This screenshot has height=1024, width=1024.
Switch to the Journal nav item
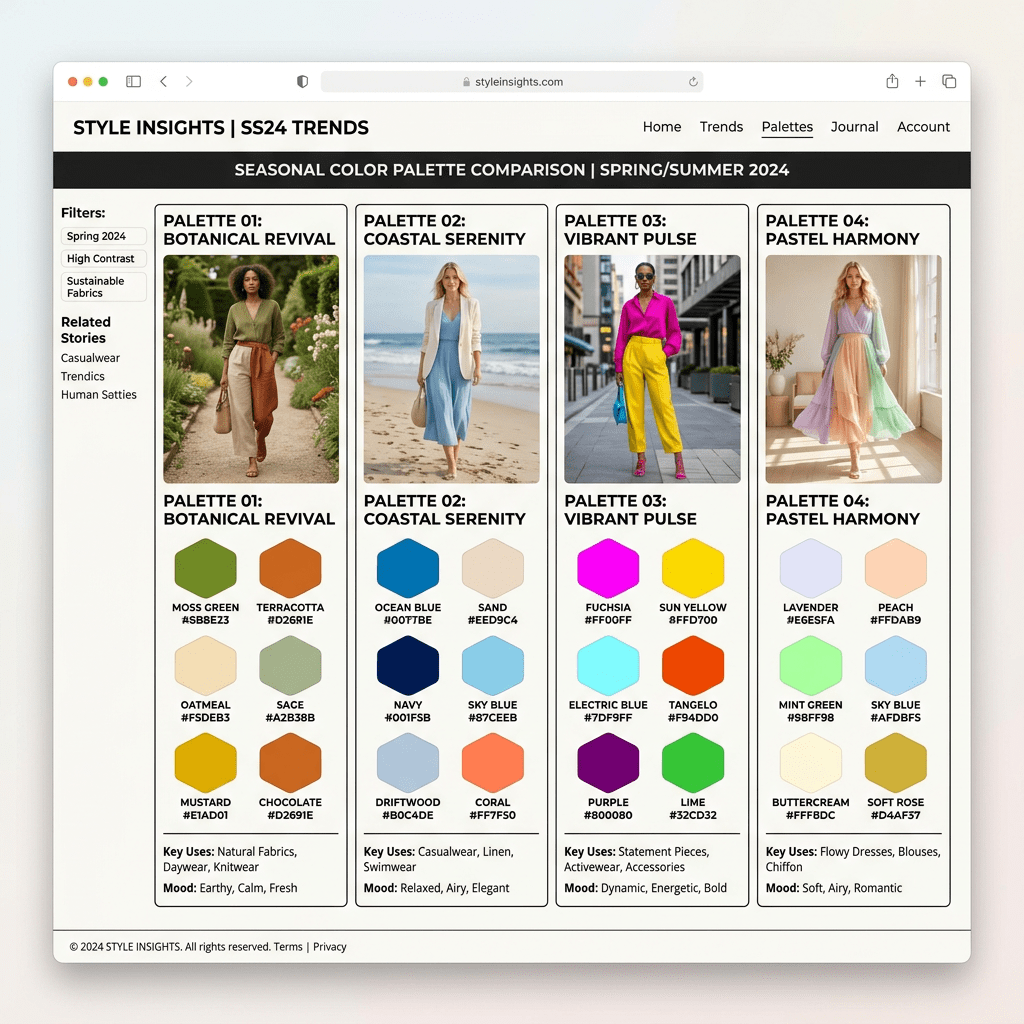click(x=854, y=127)
